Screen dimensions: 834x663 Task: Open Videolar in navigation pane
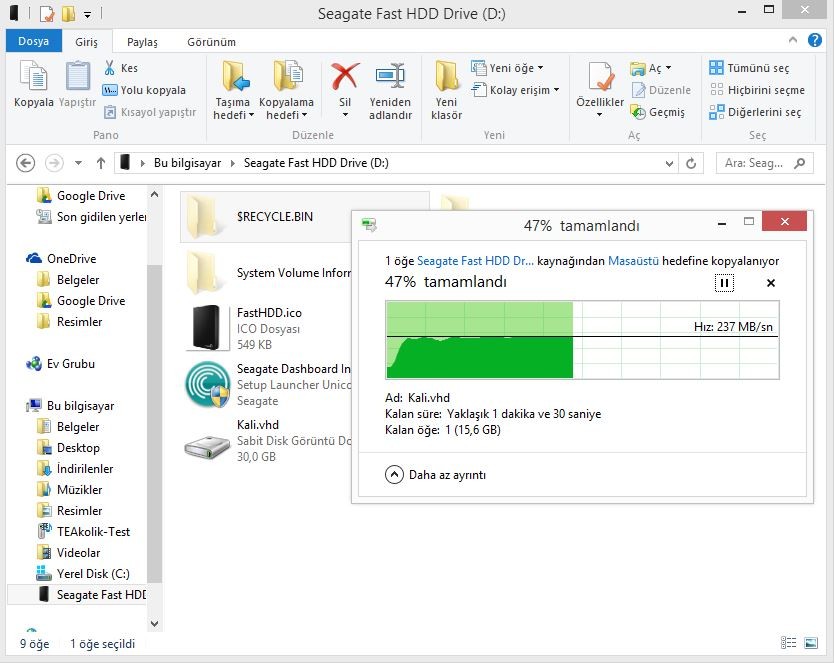point(68,552)
